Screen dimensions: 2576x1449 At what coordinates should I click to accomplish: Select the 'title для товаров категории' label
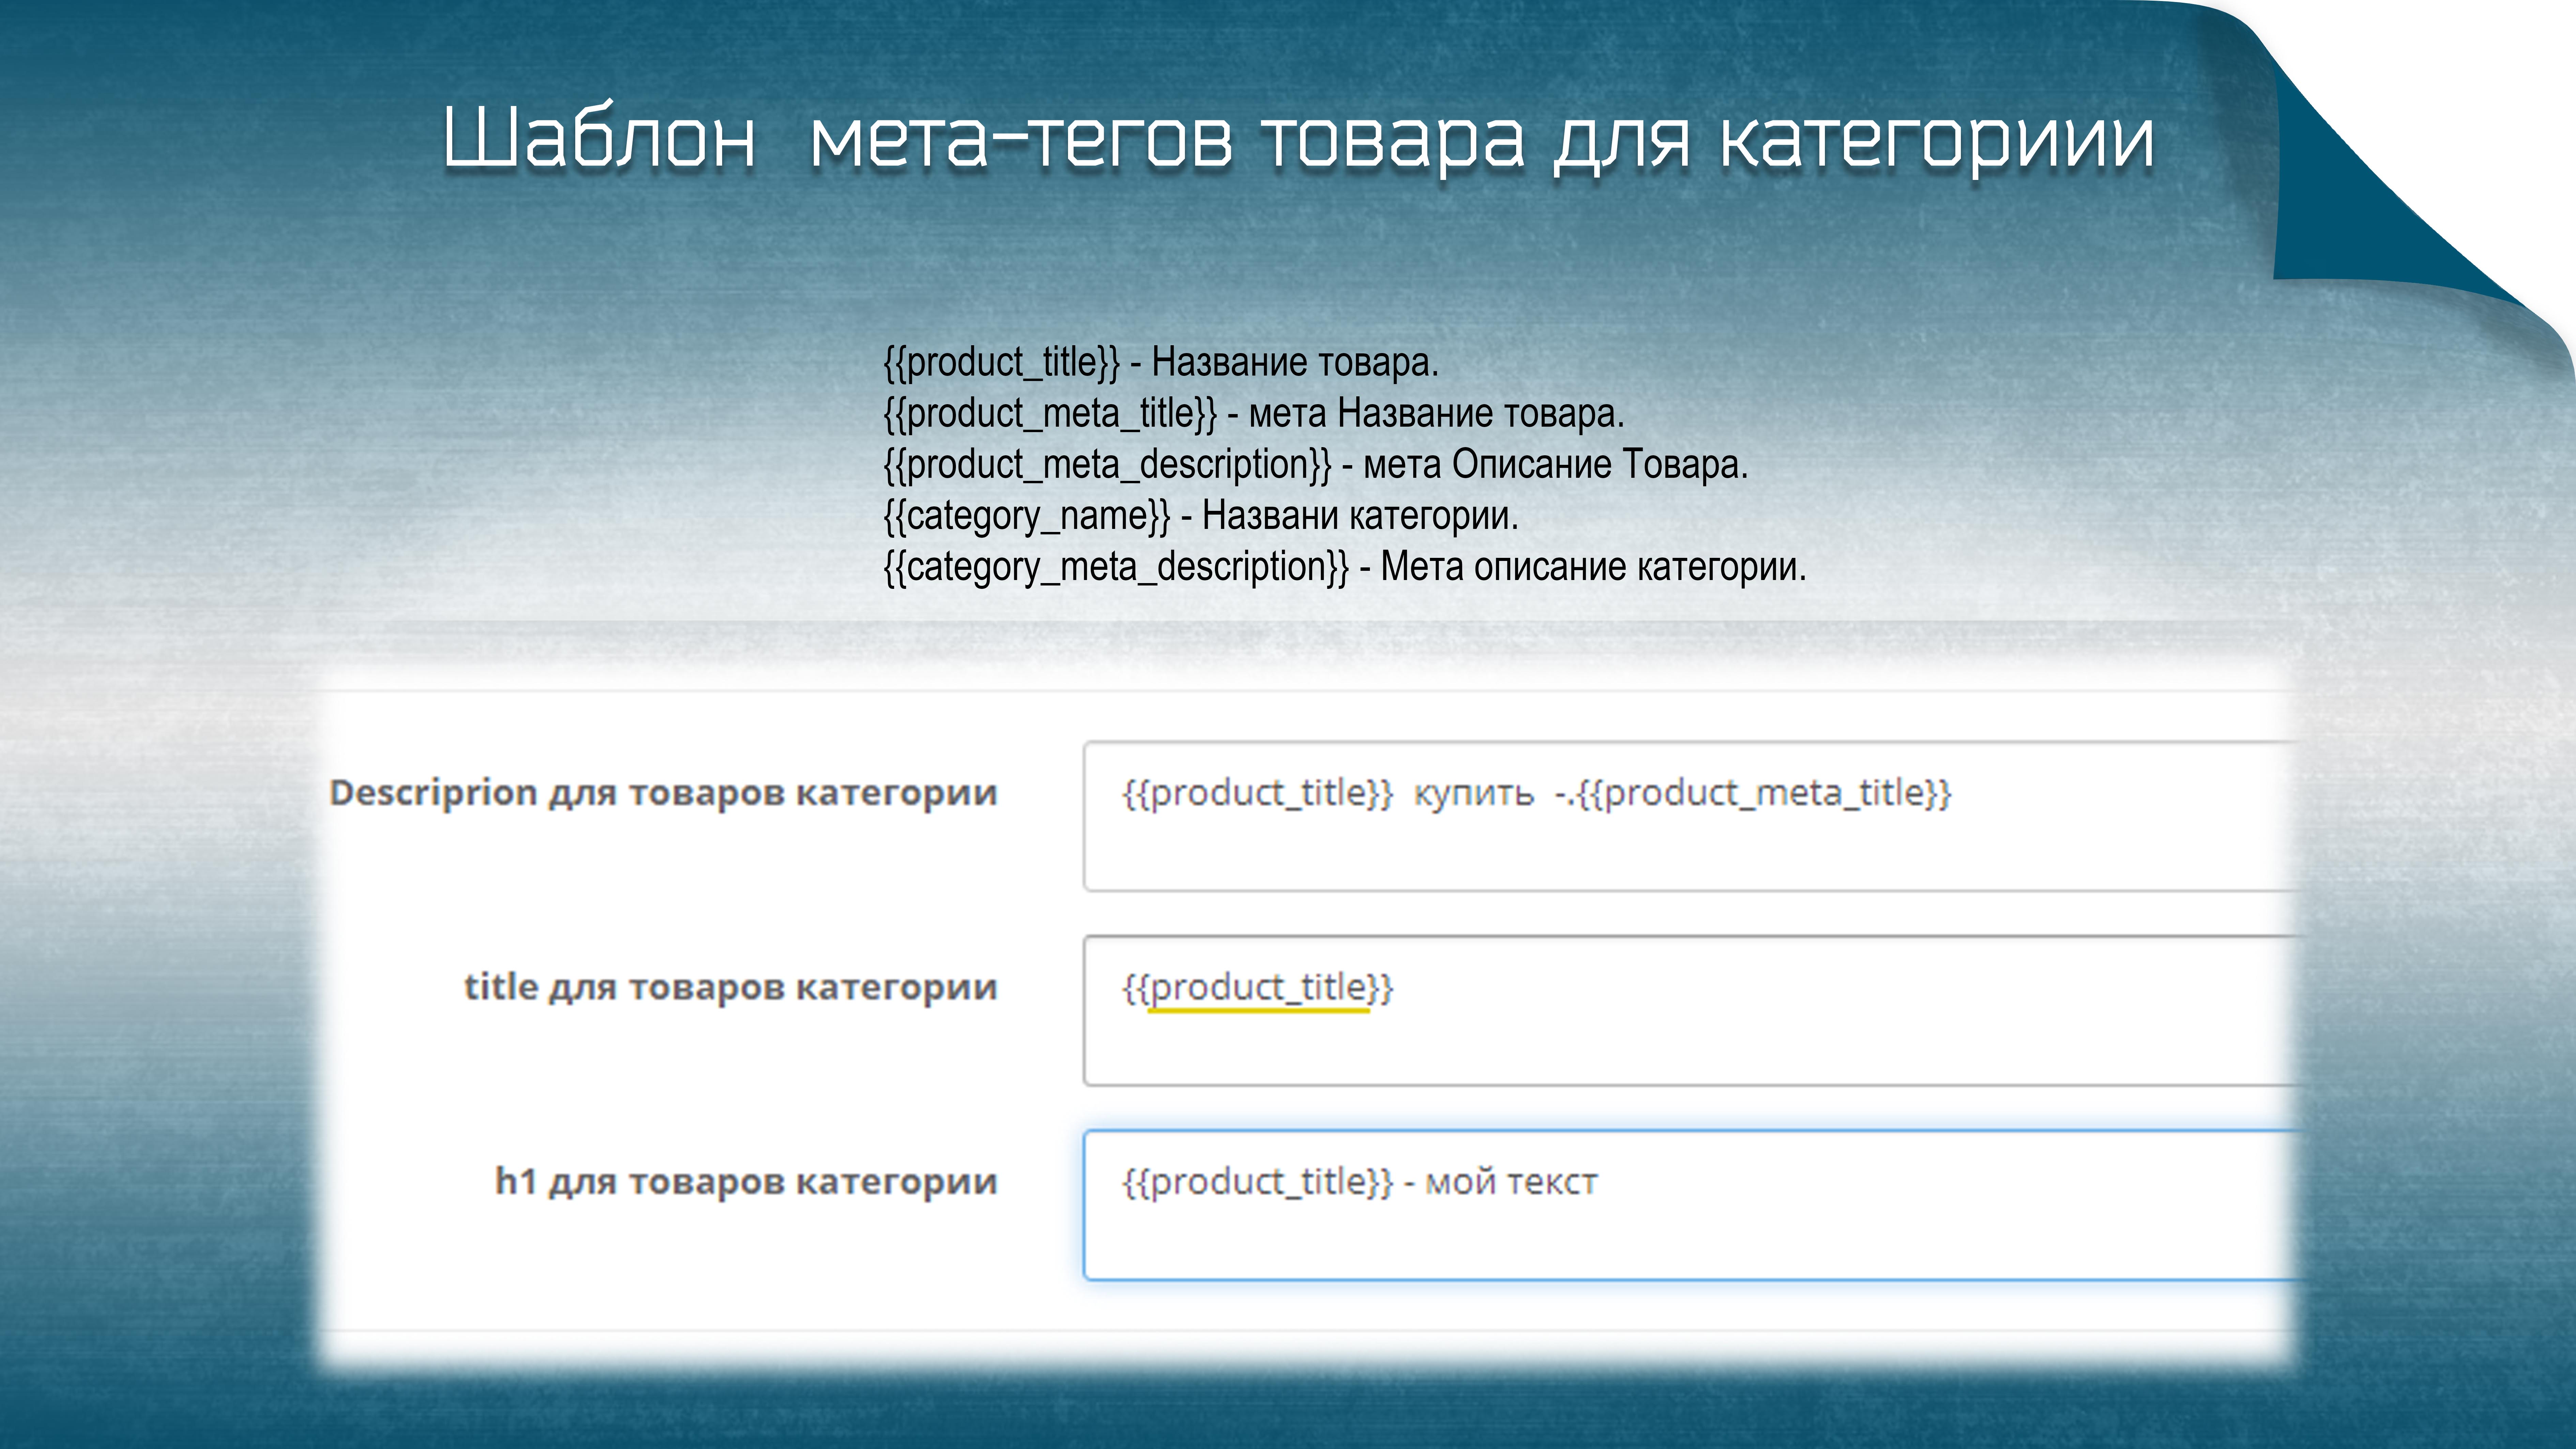click(731, 988)
